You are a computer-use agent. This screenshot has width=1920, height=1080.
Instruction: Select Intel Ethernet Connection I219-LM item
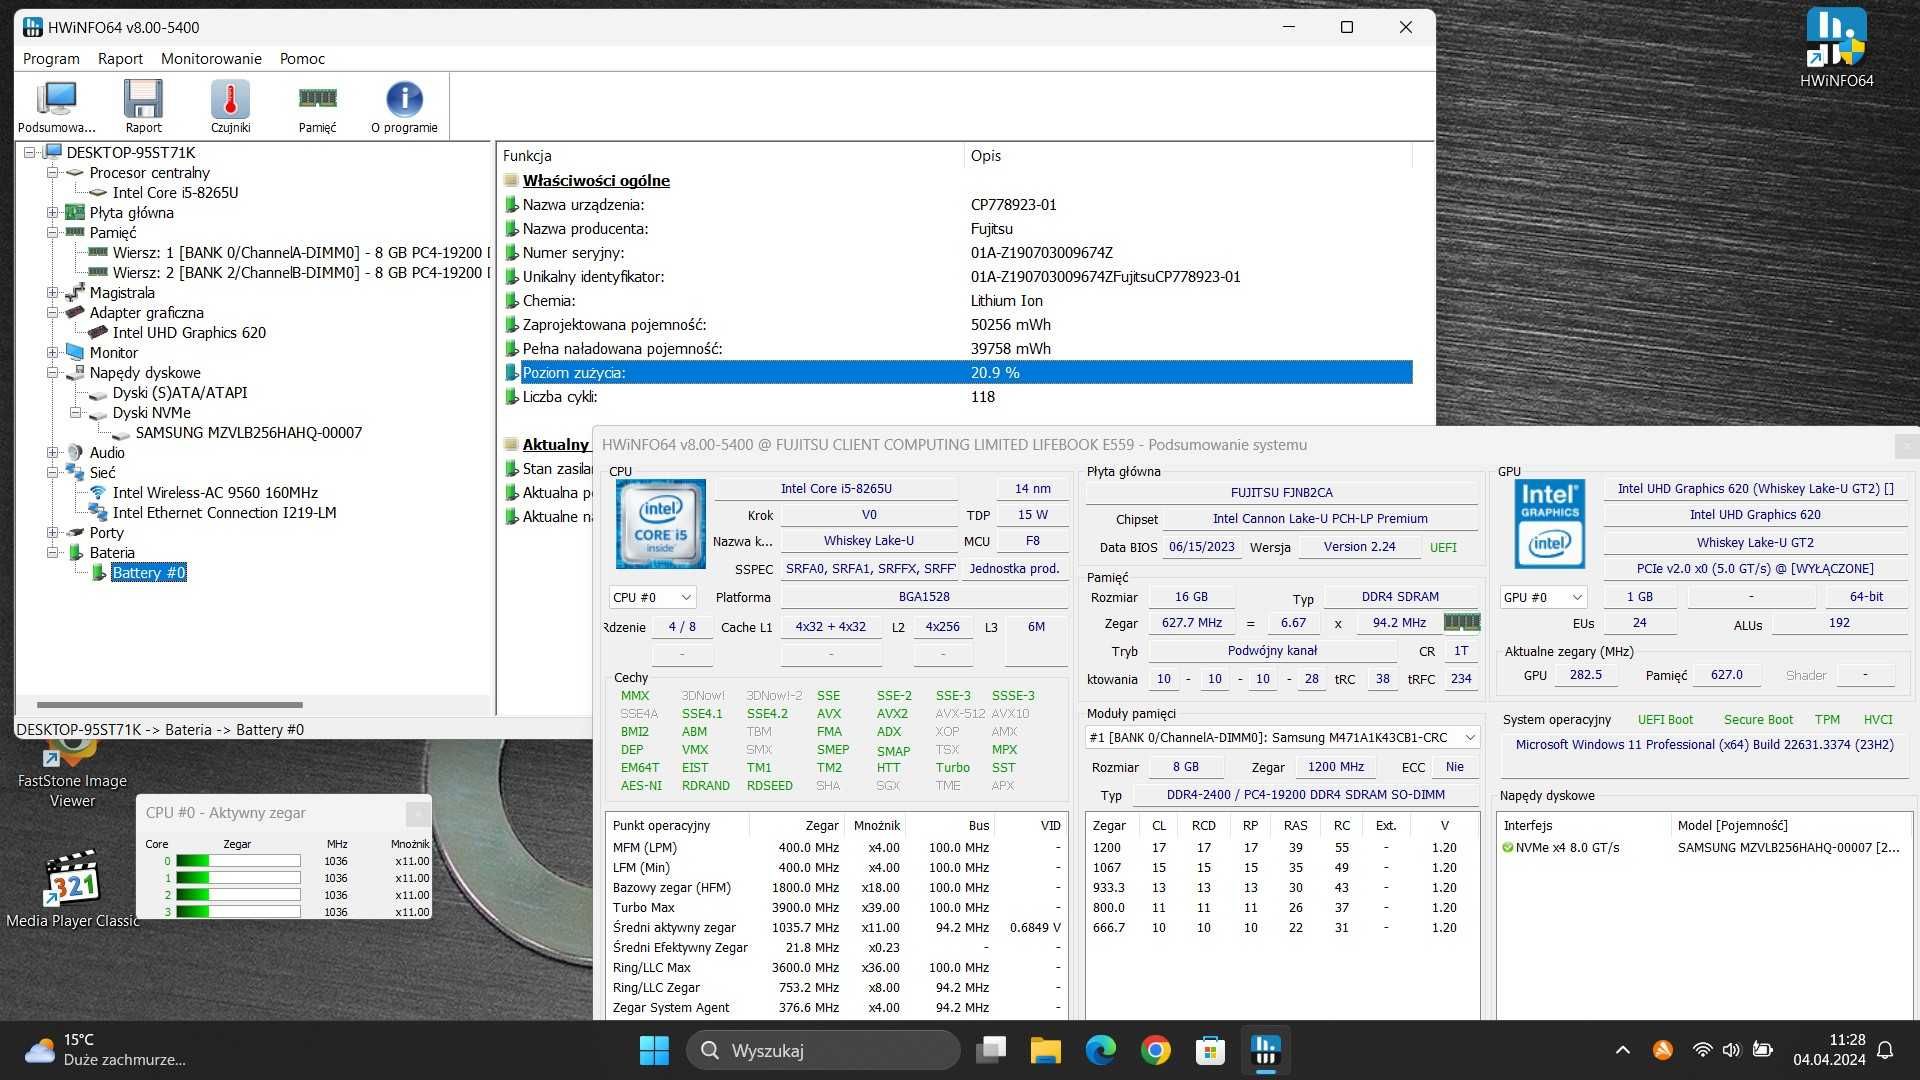(x=224, y=512)
